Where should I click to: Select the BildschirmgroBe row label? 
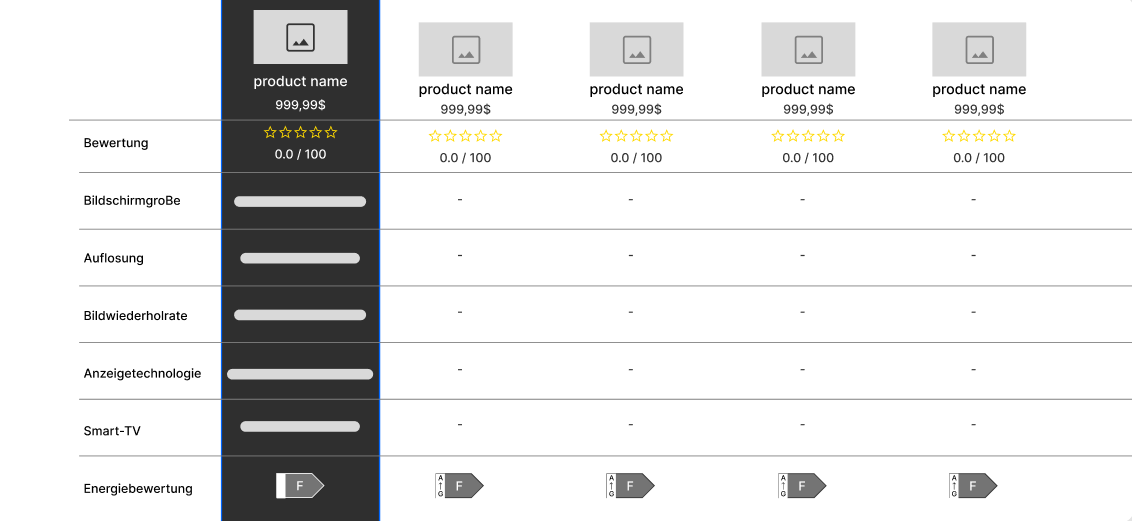click(132, 201)
